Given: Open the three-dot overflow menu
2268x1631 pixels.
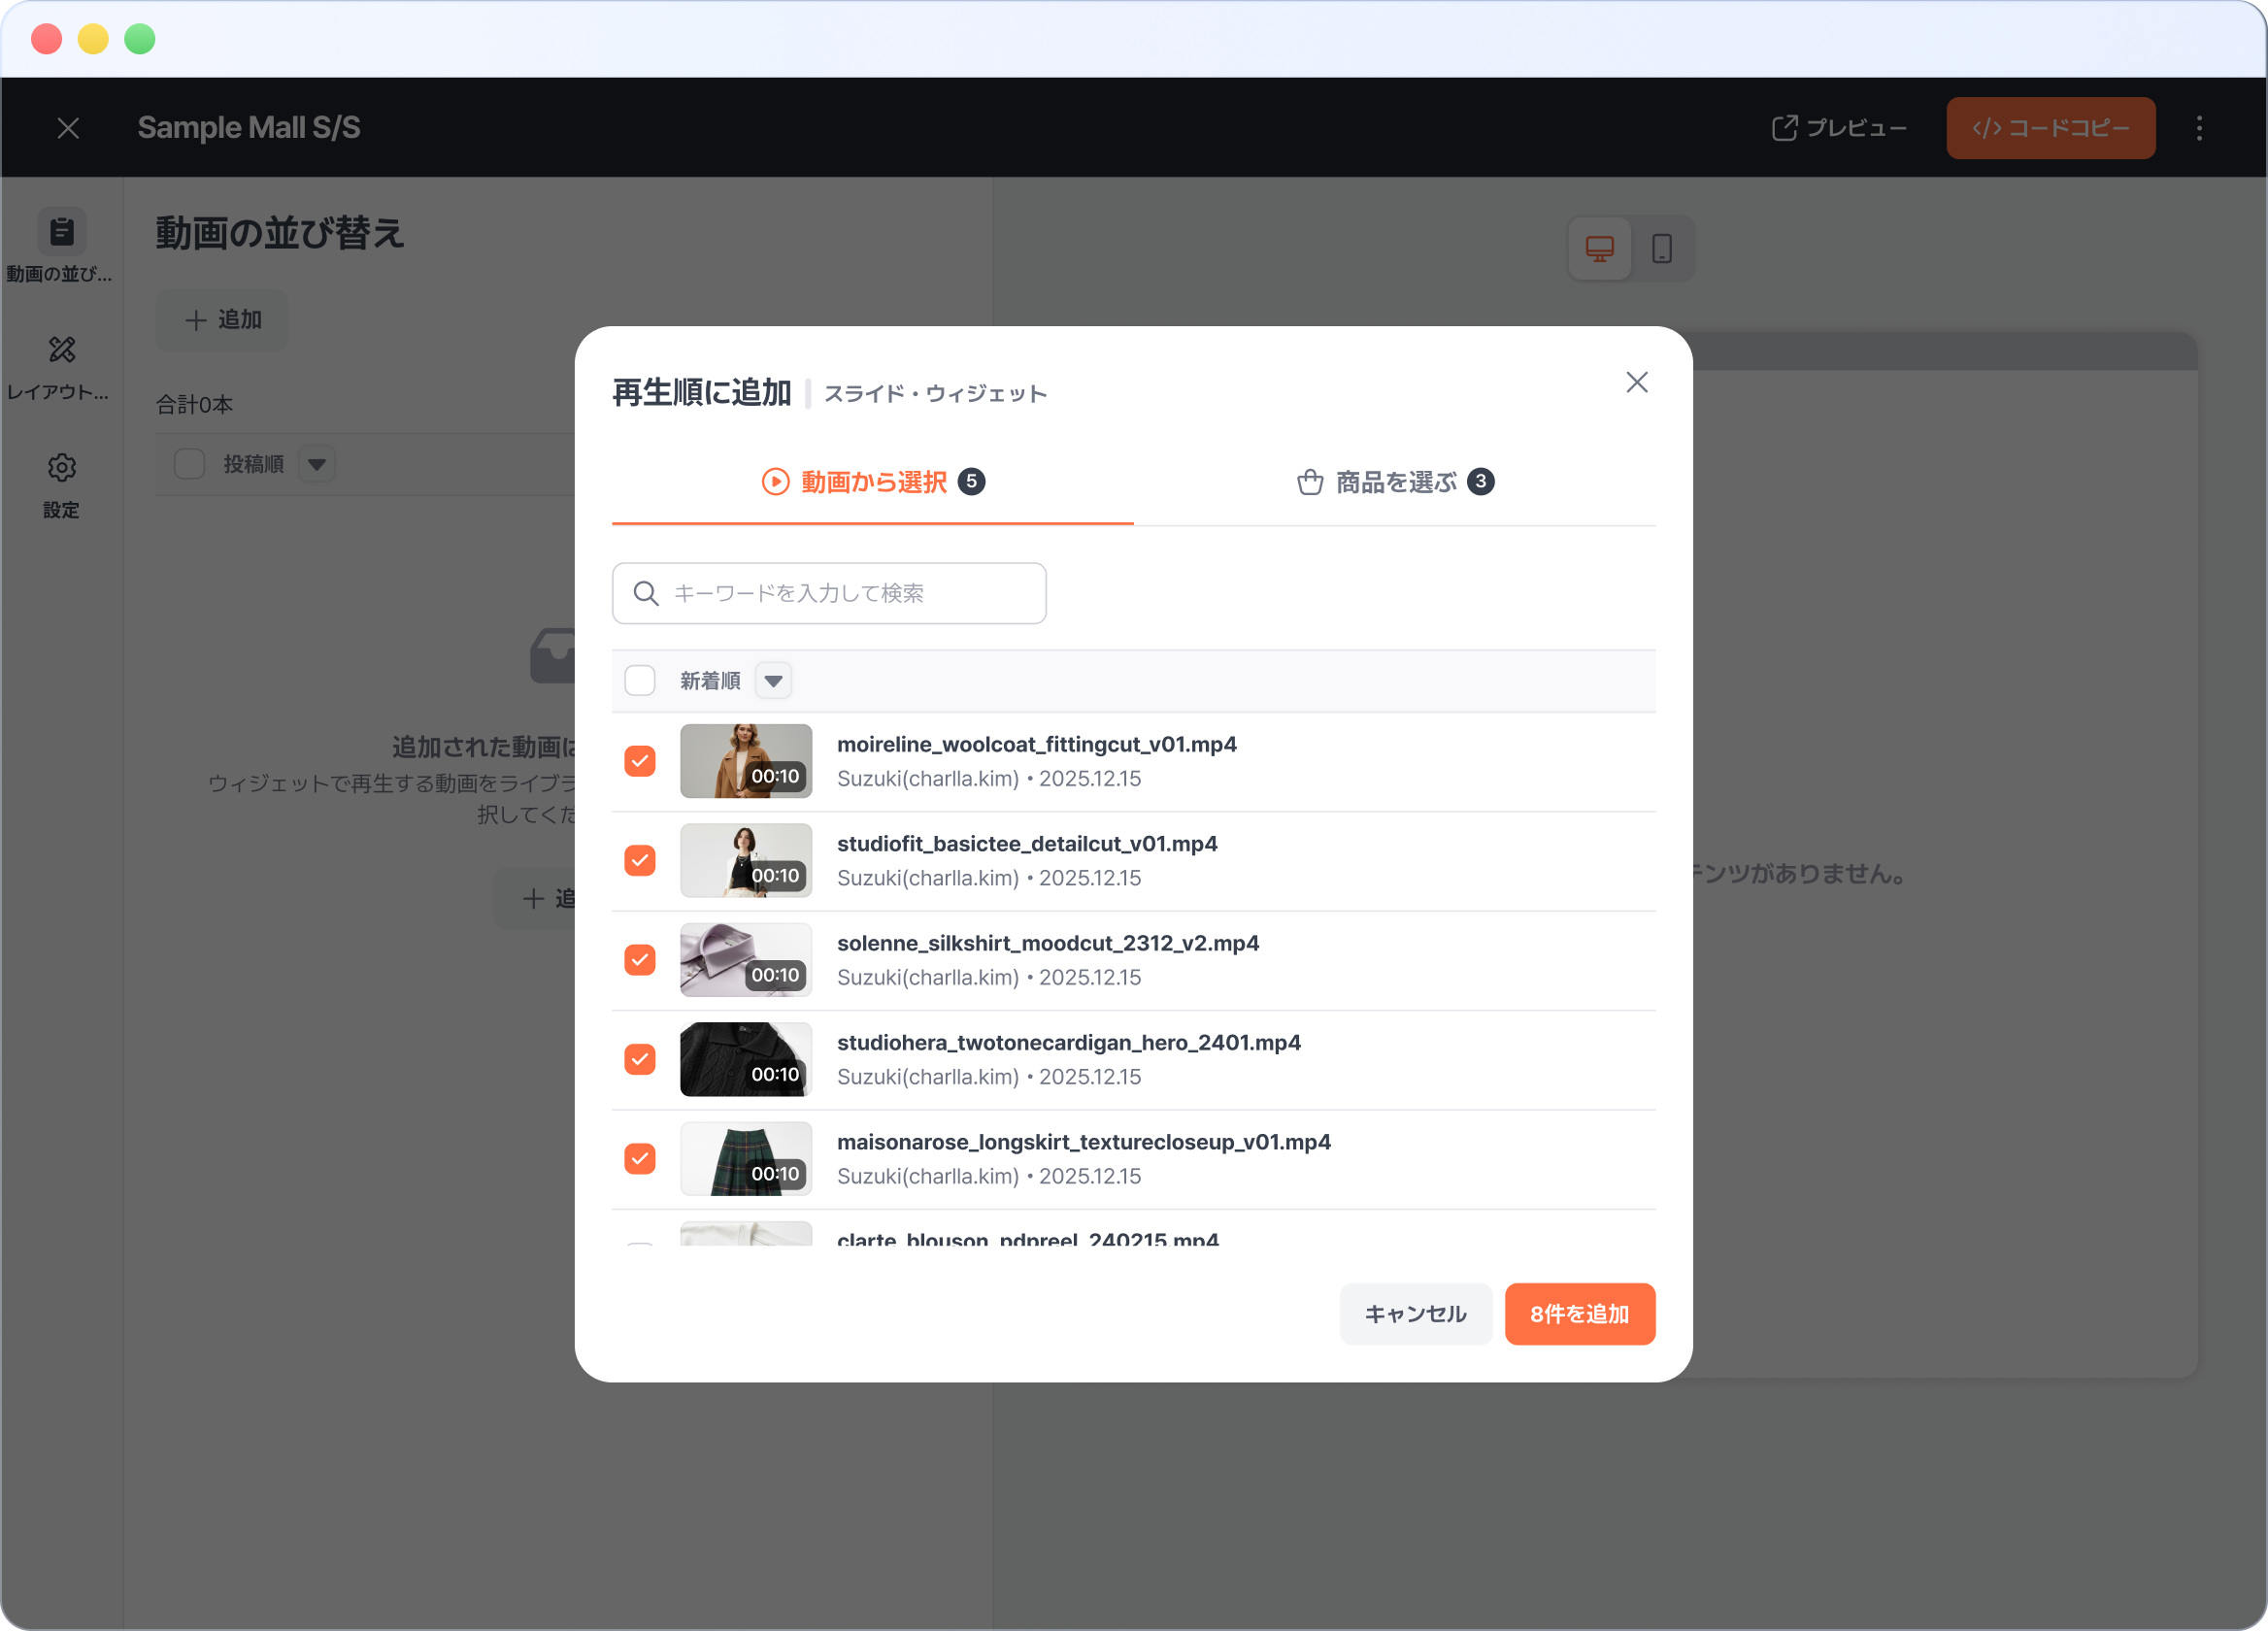Looking at the screenshot, I should pyautogui.click(x=2199, y=128).
